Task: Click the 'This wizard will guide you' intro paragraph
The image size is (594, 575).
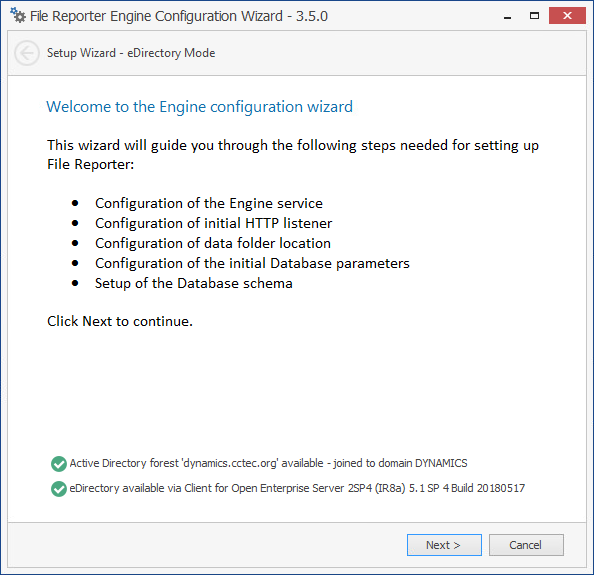Action: click(293, 155)
